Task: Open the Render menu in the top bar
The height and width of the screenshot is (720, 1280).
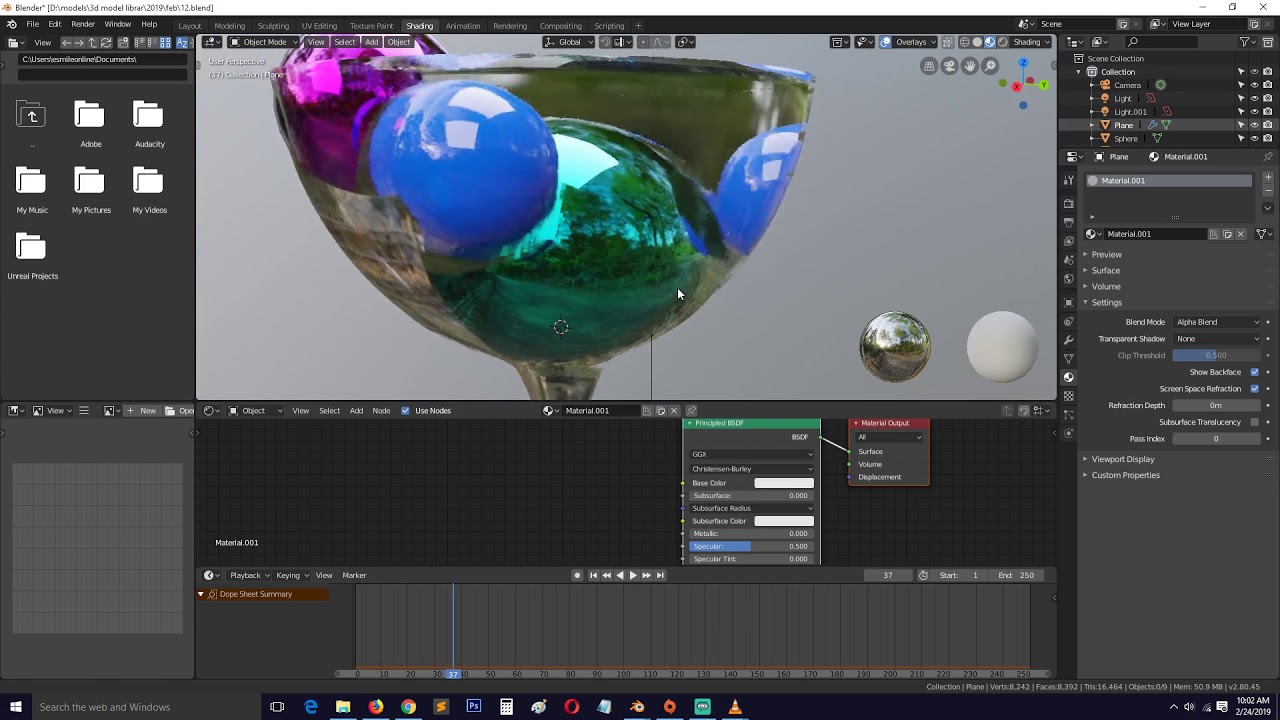Action: (83, 24)
